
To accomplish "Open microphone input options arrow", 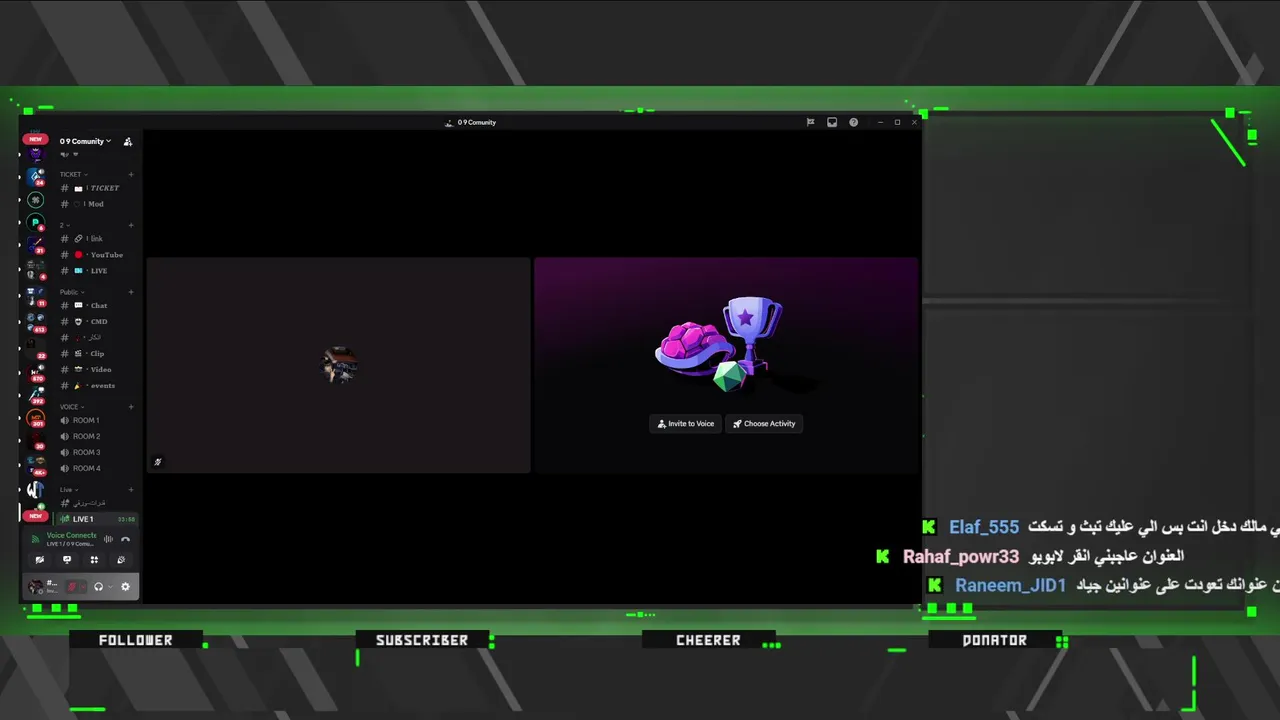I will pos(83,587).
